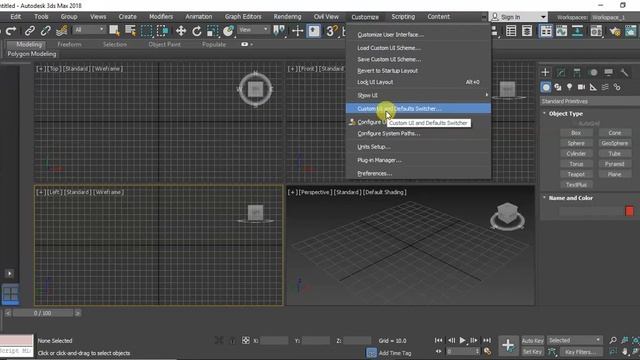Open the Display command panel tab
The image size is (640, 360).
(609, 73)
